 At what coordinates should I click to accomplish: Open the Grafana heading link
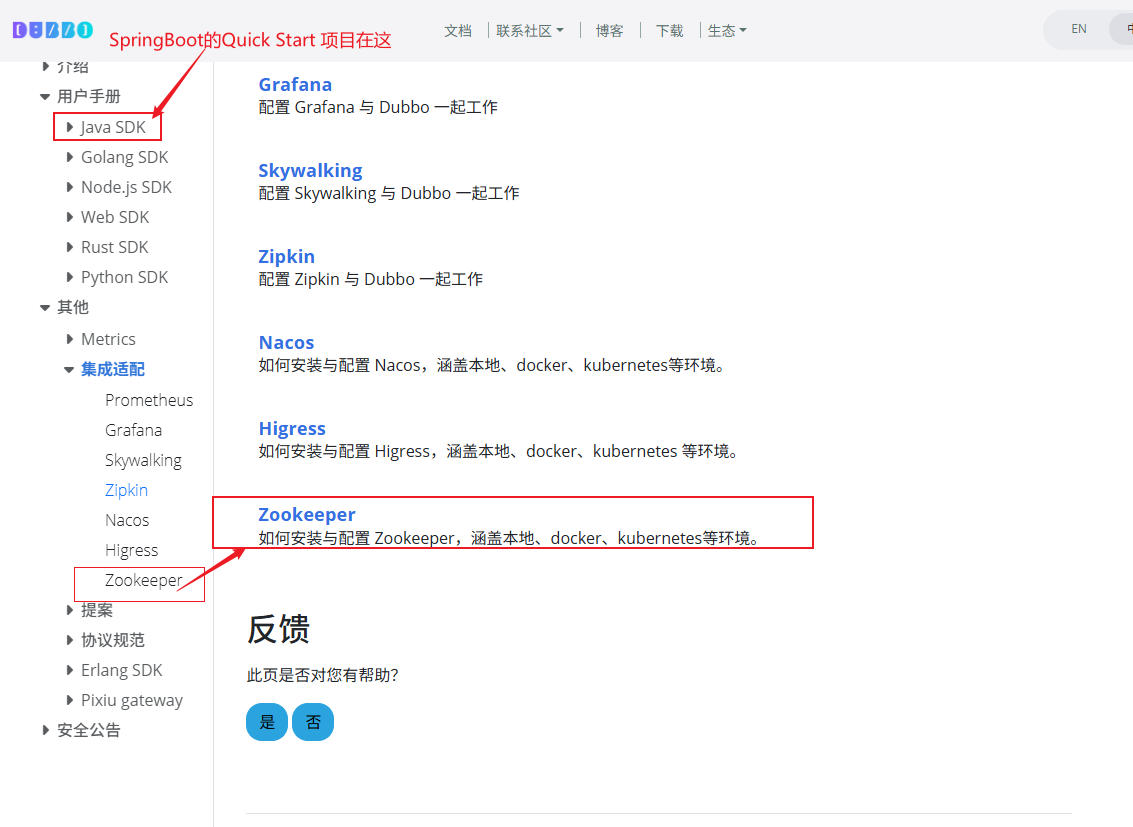coord(295,85)
